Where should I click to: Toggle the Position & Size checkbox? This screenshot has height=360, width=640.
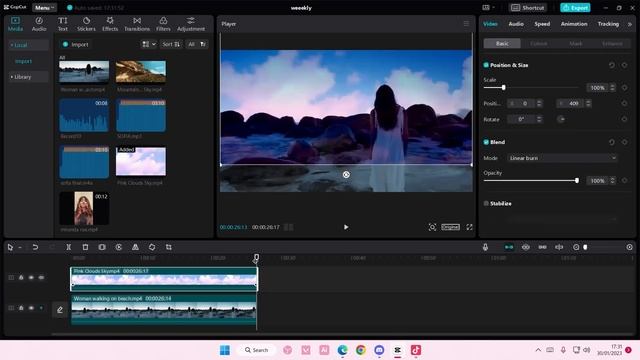486,65
